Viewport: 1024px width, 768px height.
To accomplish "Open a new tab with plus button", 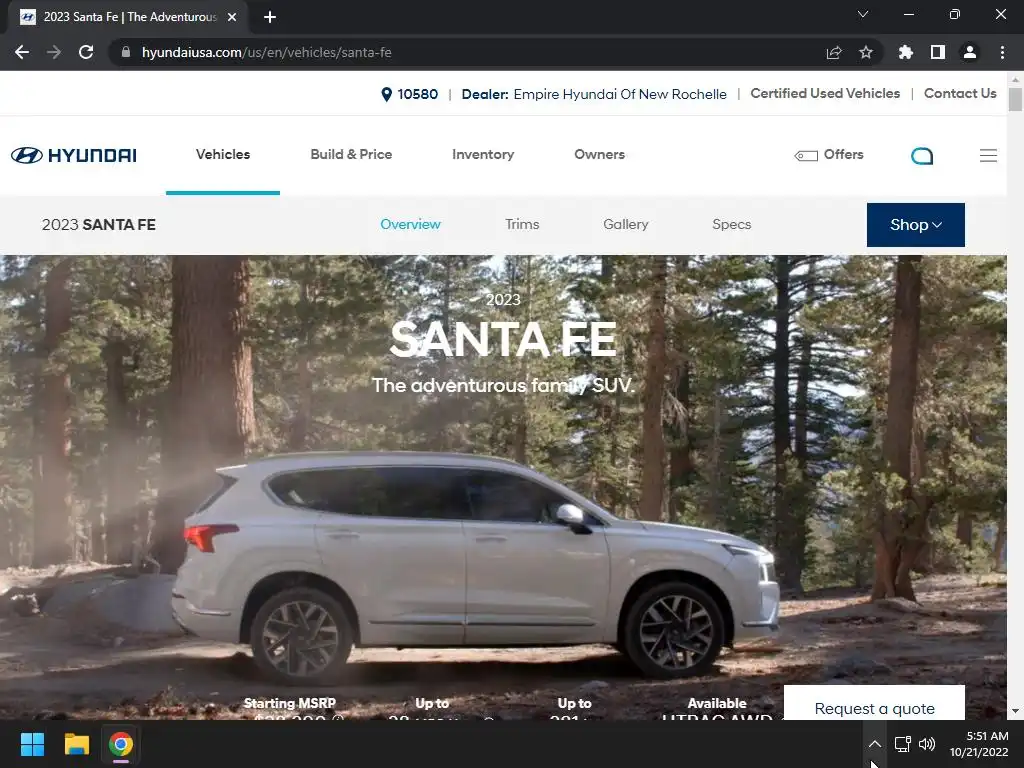I will [270, 17].
